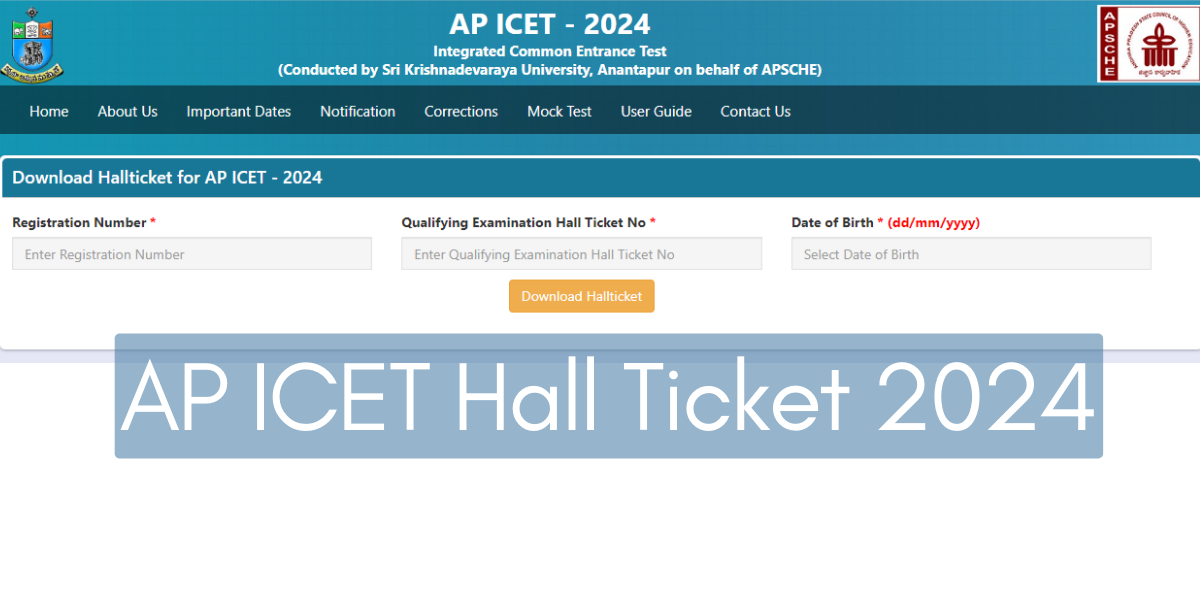Open the Corrections menu link
This screenshot has height=600, width=1200.
pyautogui.click(x=461, y=111)
